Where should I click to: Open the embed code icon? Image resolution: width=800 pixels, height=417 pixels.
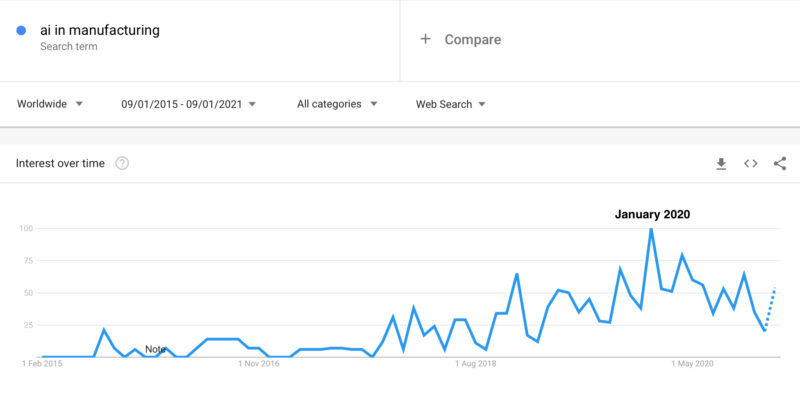click(x=751, y=163)
